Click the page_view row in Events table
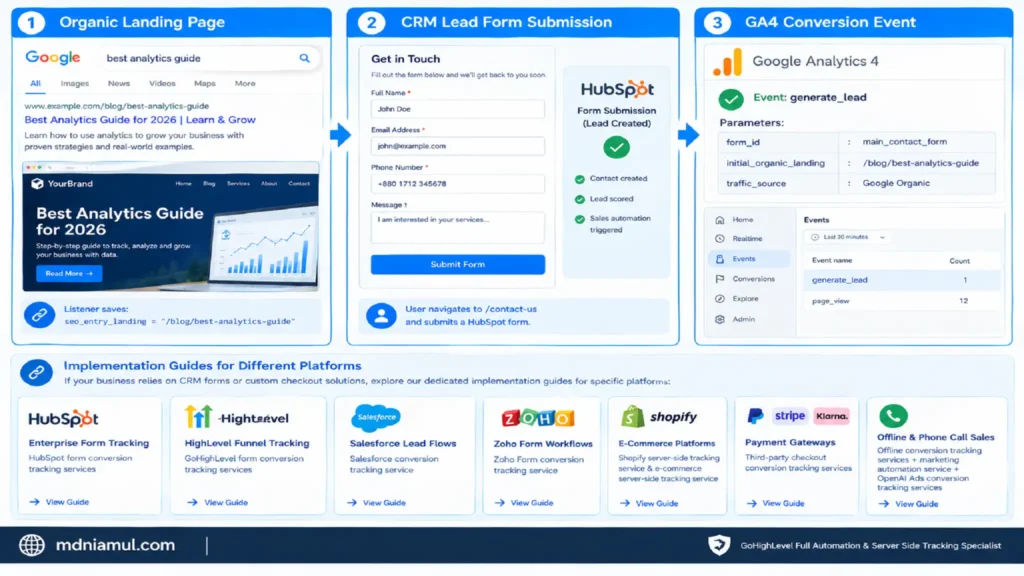Image resolution: width=1024 pixels, height=576 pixels. (902, 301)
